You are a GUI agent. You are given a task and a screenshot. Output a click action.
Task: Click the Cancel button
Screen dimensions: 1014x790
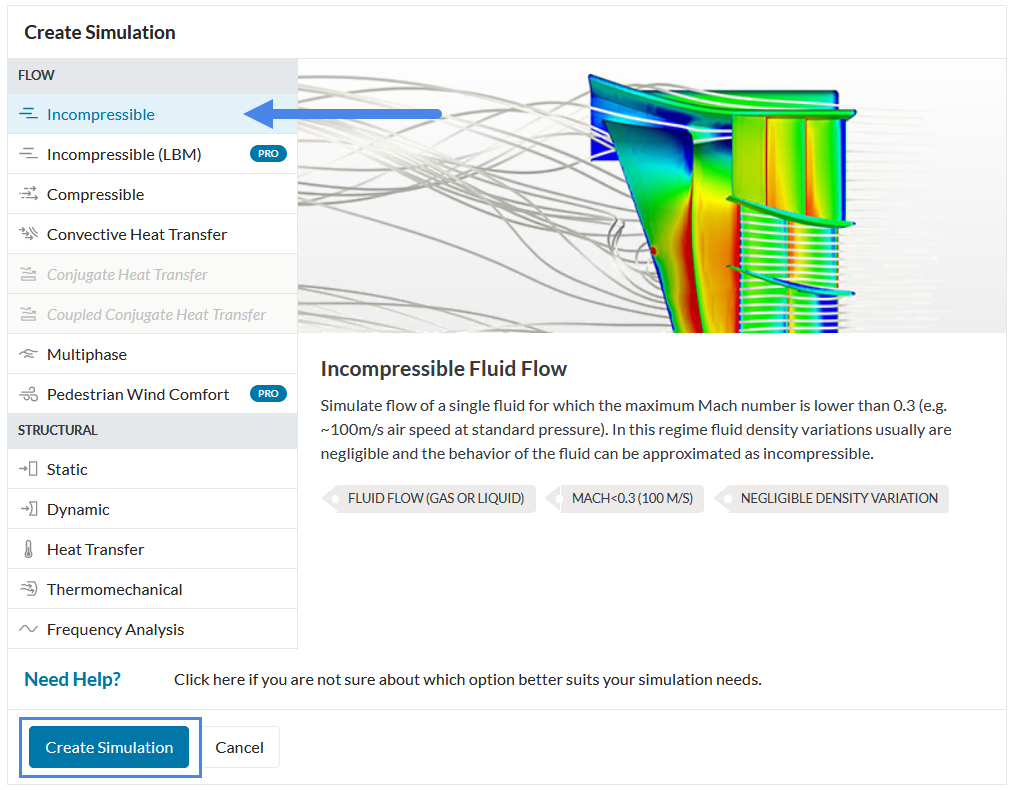240,747
